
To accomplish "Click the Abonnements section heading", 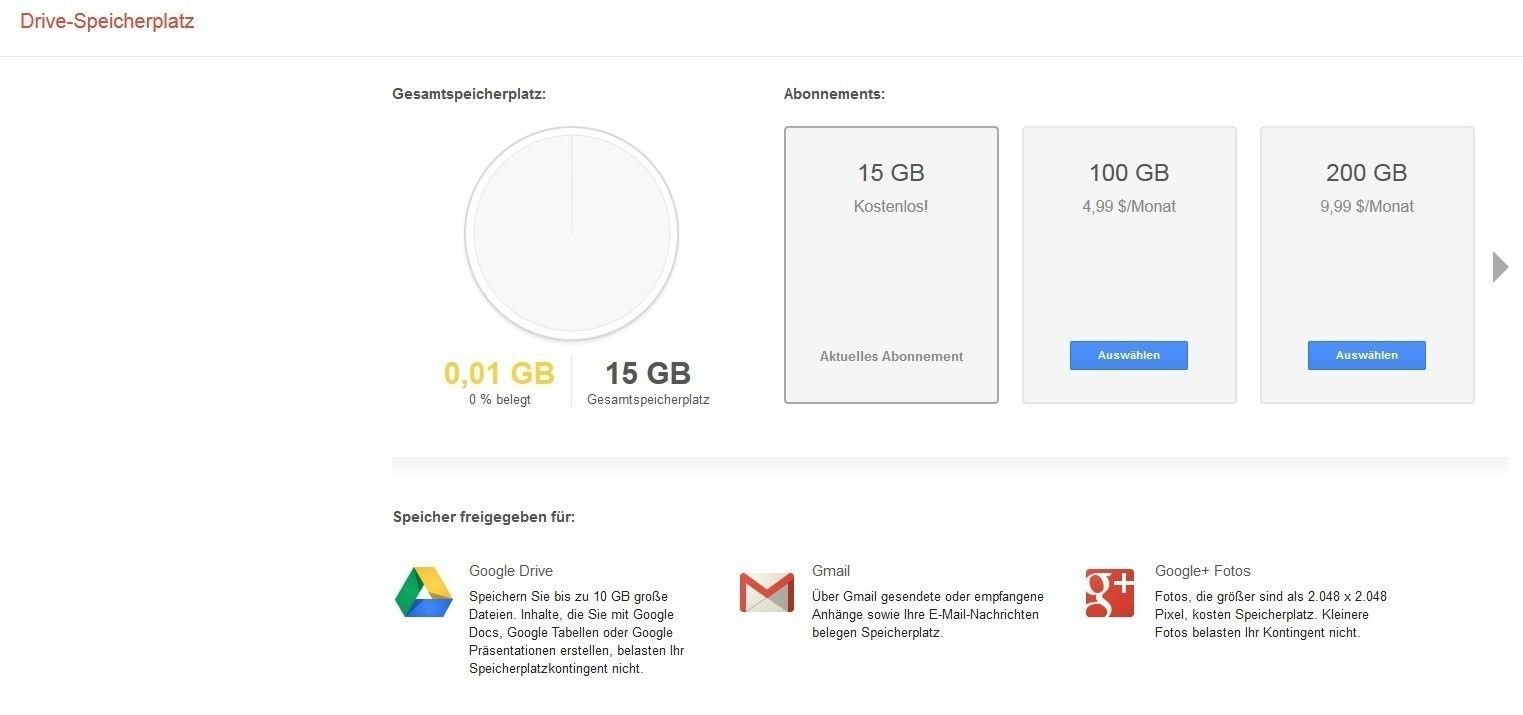I will pyautogui.click(x=835, y=94).
